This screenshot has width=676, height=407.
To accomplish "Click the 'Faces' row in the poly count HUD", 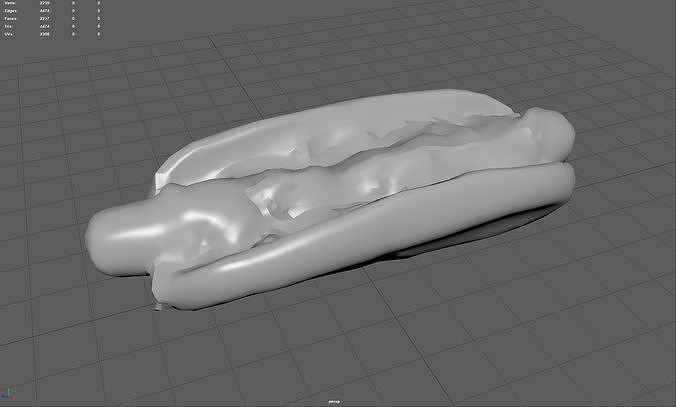I will tap(52, 19).
